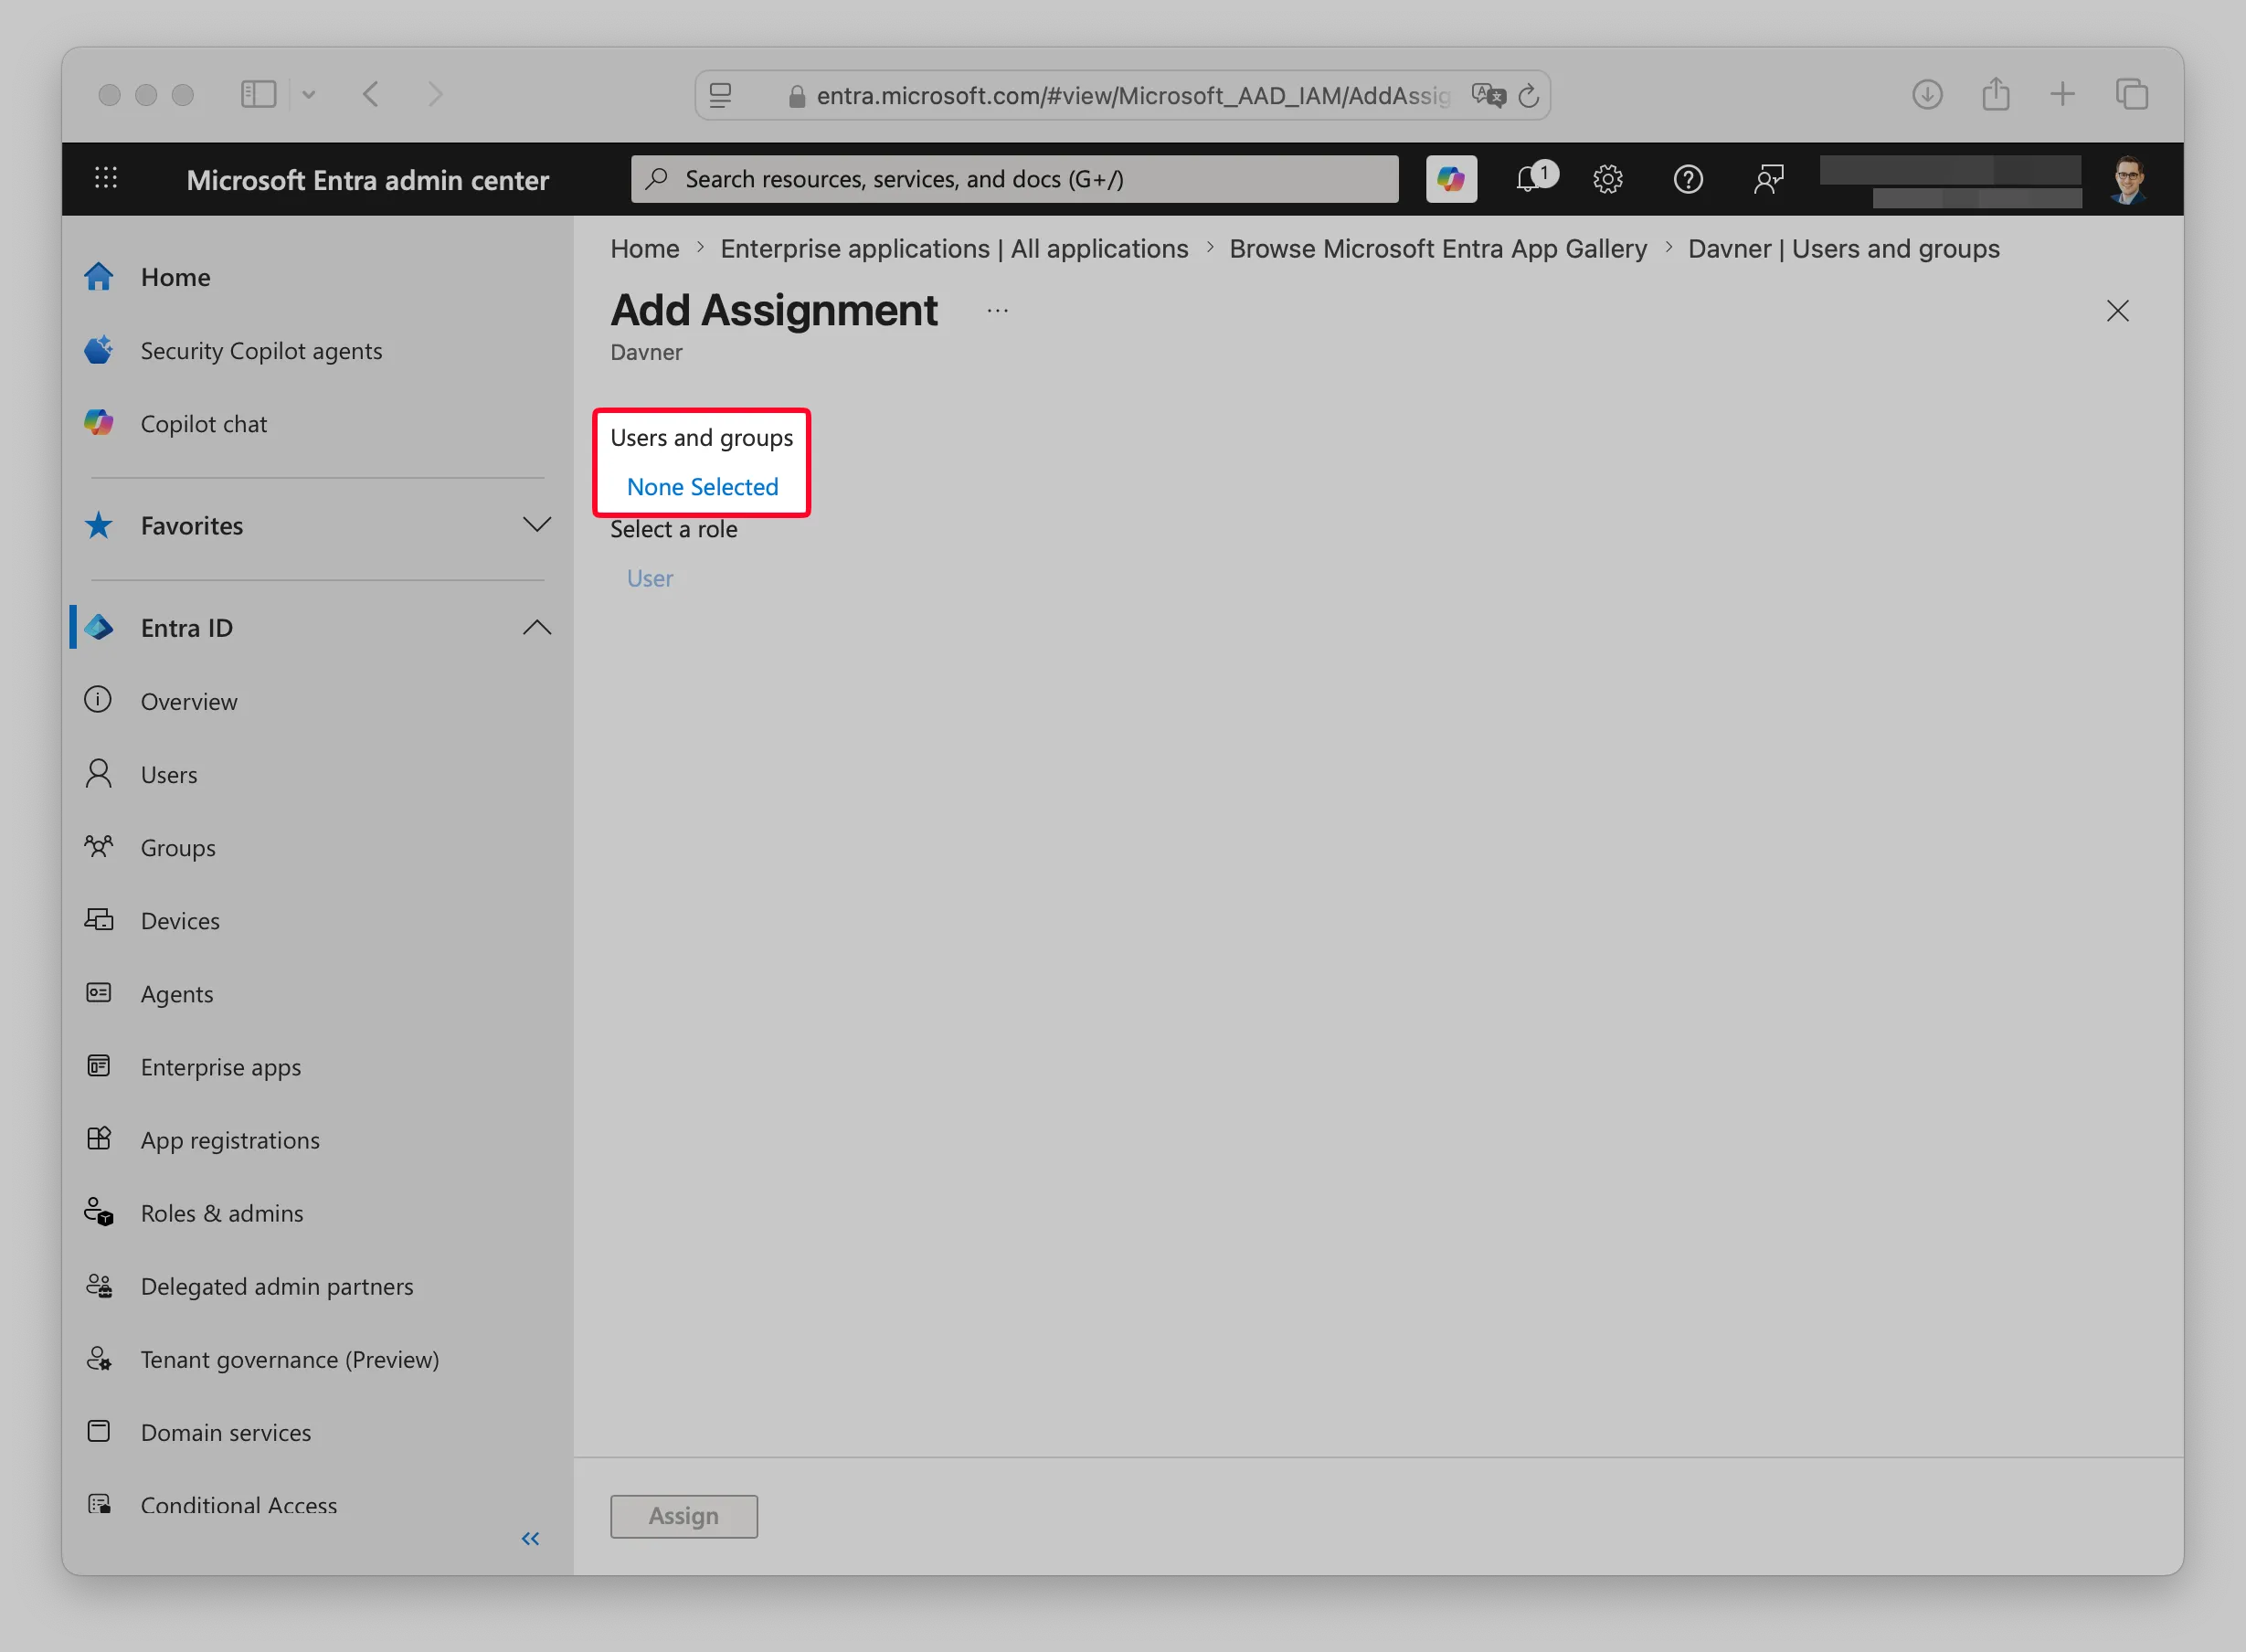The height and width of the screenshot is (1652, 2246).
Task: Click the Safari translate icon
Action: [x=1488, y=95]
